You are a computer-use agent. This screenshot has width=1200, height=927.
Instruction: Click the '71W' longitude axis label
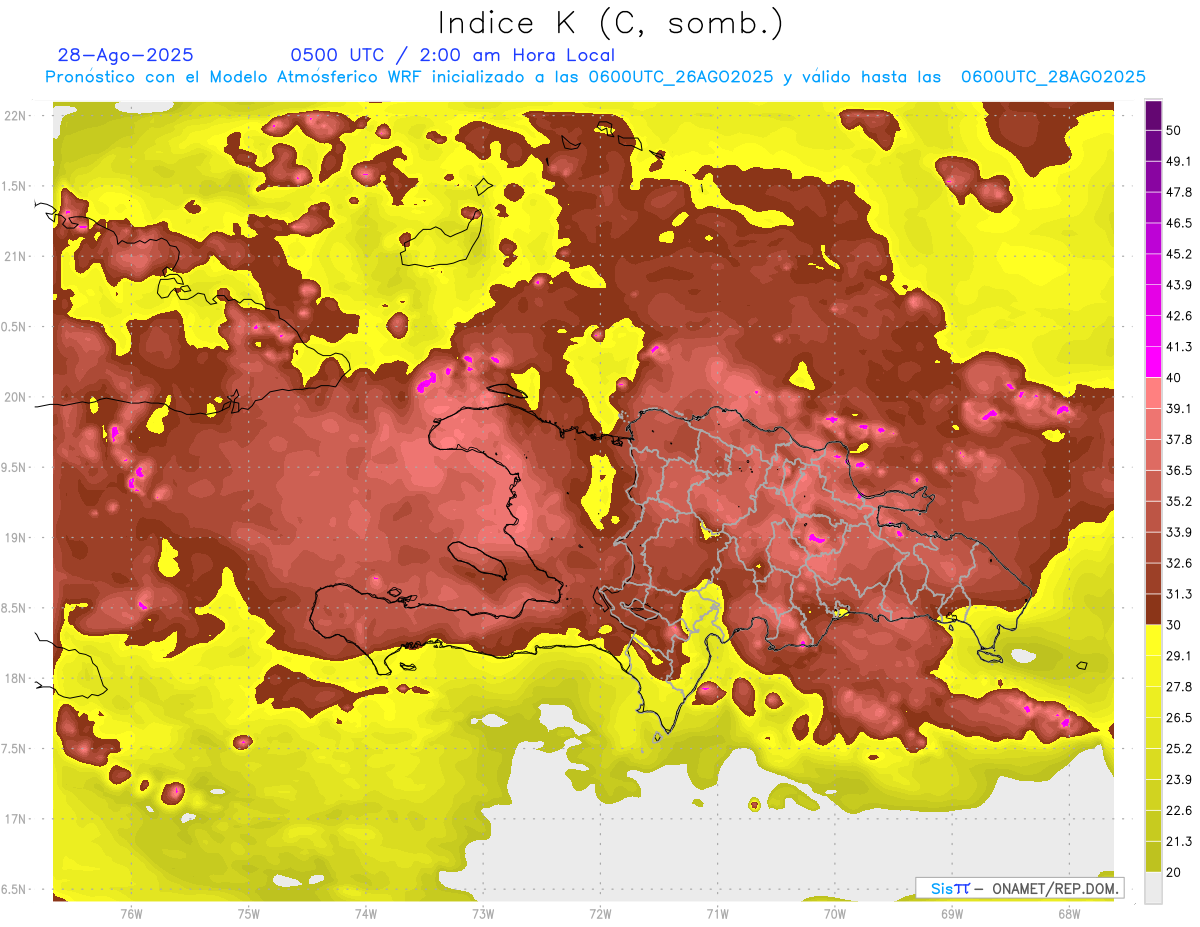(x=717, y=914)
